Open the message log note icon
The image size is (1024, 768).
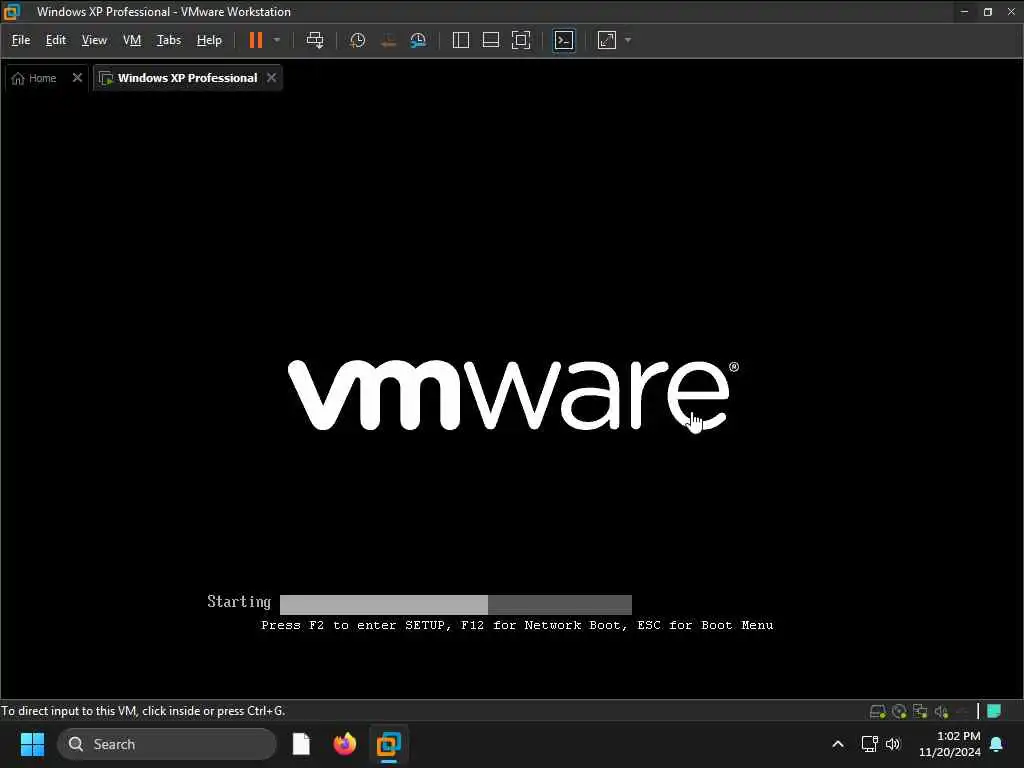coord(994,711)
